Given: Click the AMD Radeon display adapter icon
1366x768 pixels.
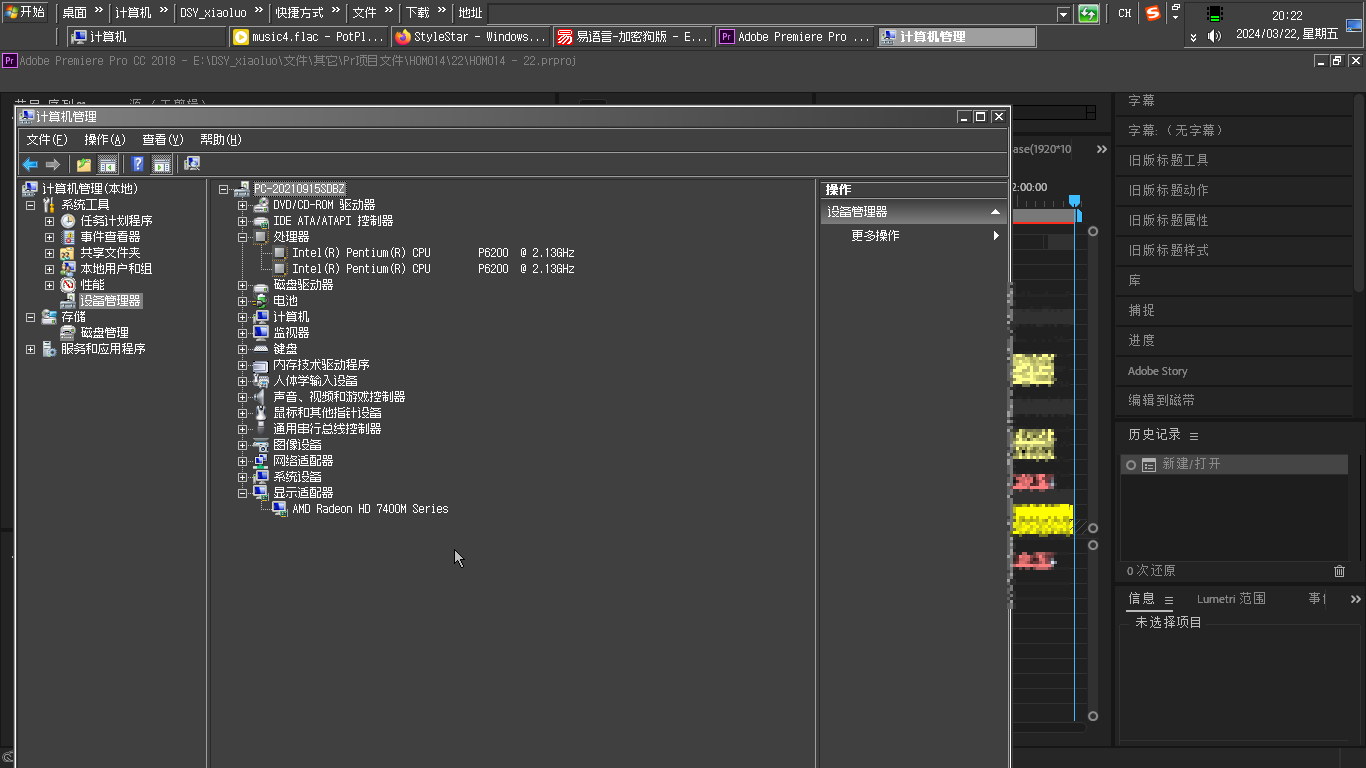Looking at the screenshot, I should [280, 509].
